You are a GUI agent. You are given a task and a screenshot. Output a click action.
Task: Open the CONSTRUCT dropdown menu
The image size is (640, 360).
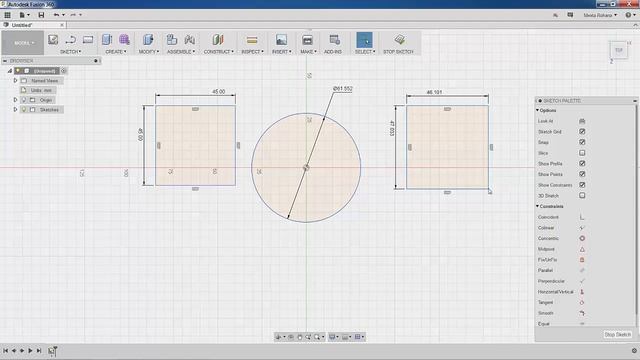(219, 52)
